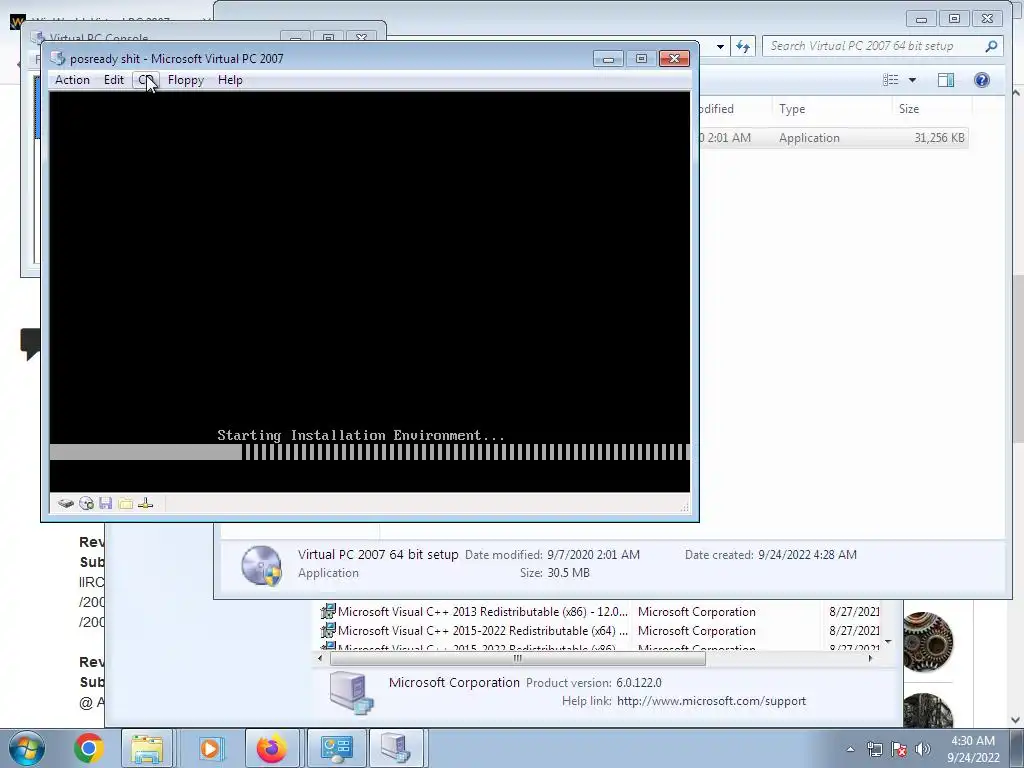Launch Firefox from the taskbar
1024x768 pixels.
(x=272, y=748)
